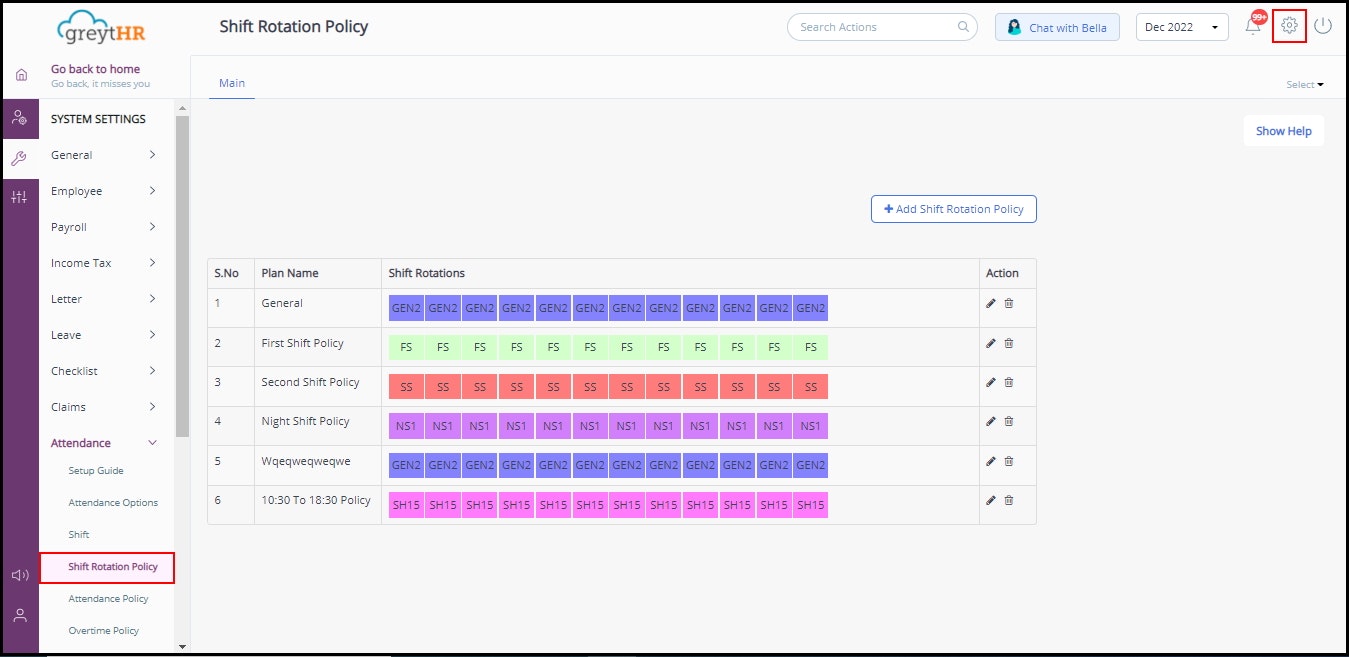Edit the General shift rotation plan

991,303
